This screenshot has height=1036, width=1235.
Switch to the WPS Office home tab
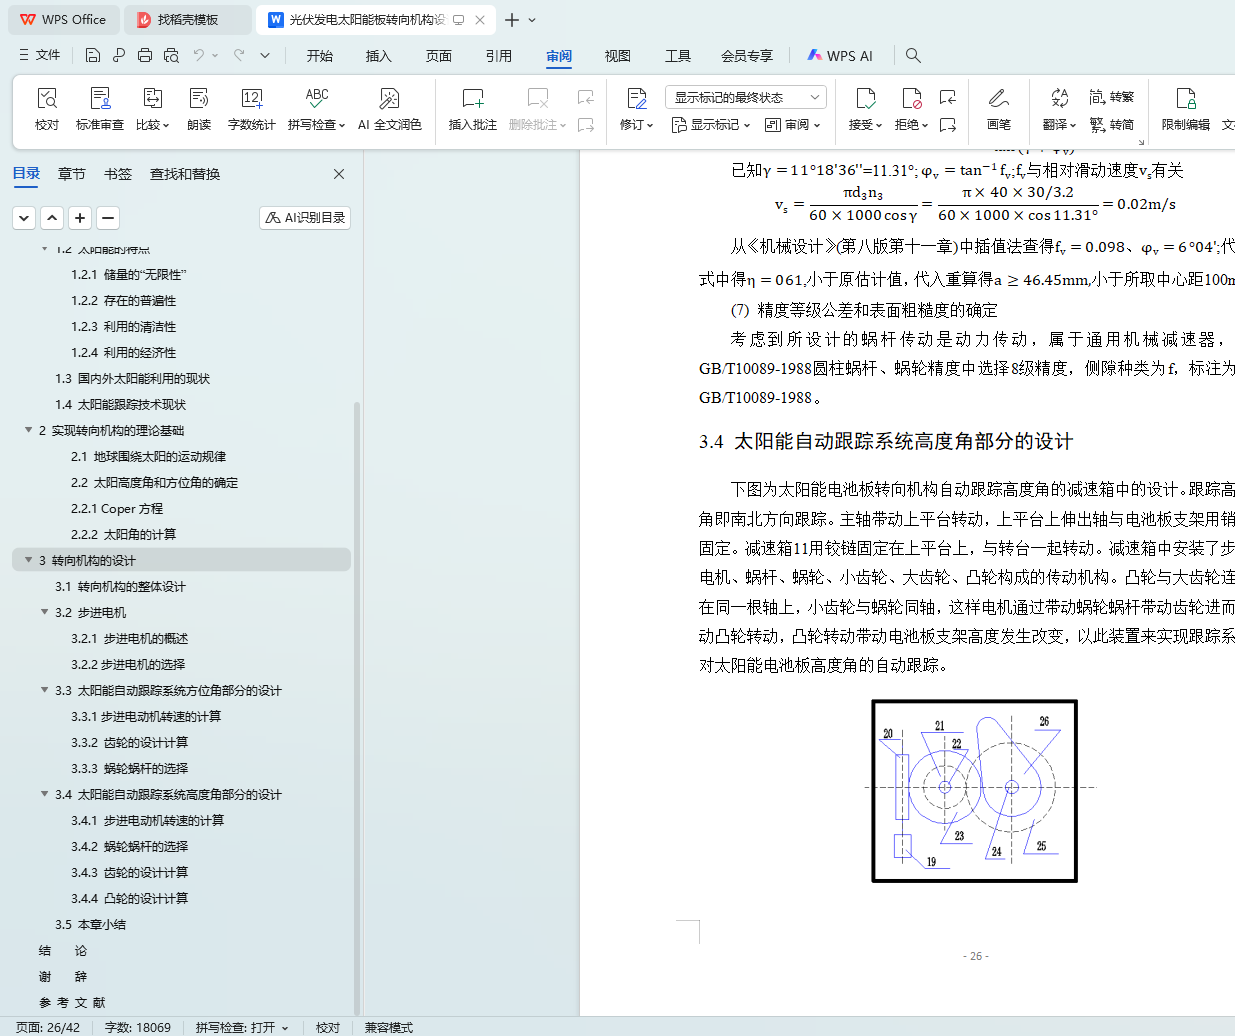64,20
